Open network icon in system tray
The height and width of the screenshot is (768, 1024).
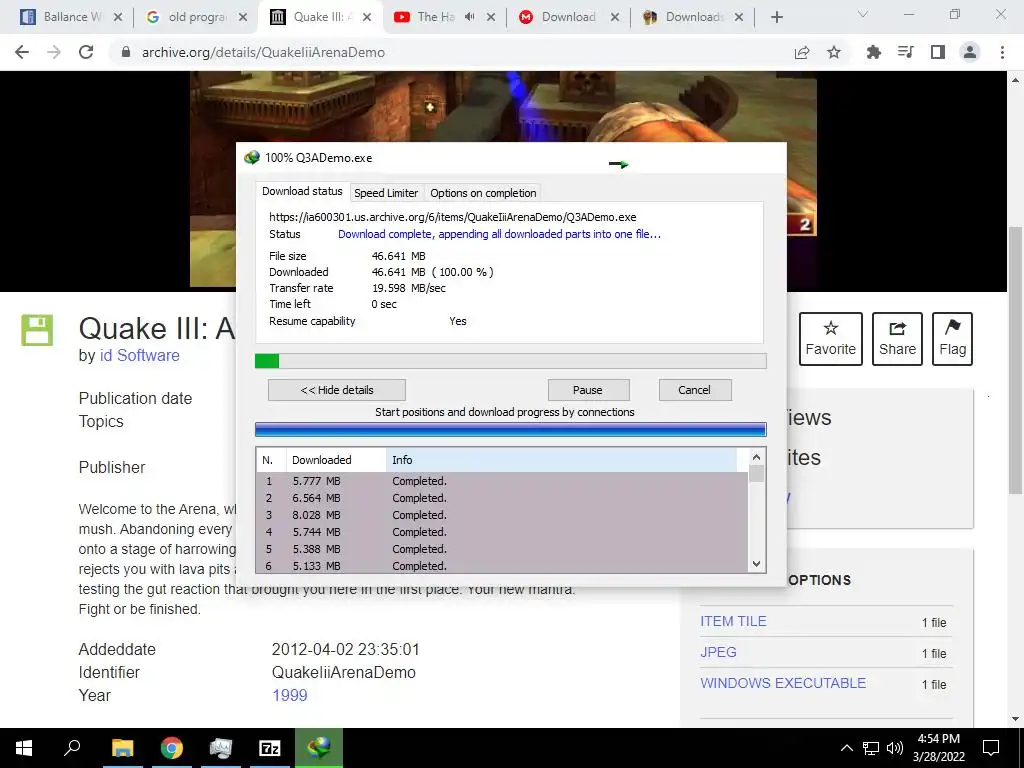(871, 748)
